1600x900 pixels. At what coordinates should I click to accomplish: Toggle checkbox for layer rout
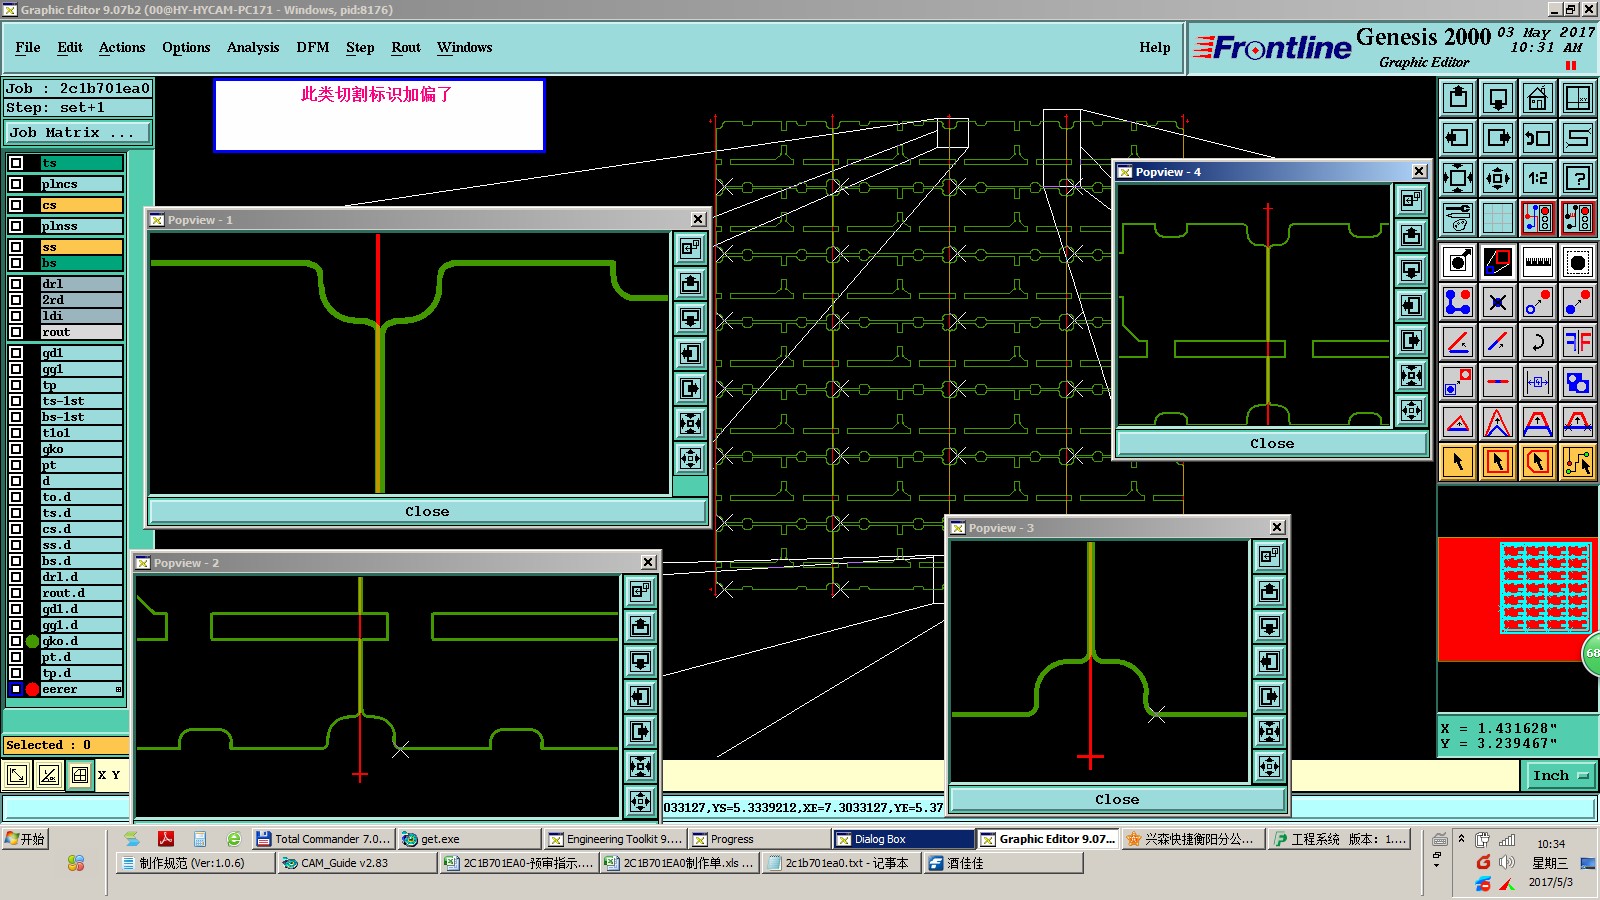tap(16, 332)
